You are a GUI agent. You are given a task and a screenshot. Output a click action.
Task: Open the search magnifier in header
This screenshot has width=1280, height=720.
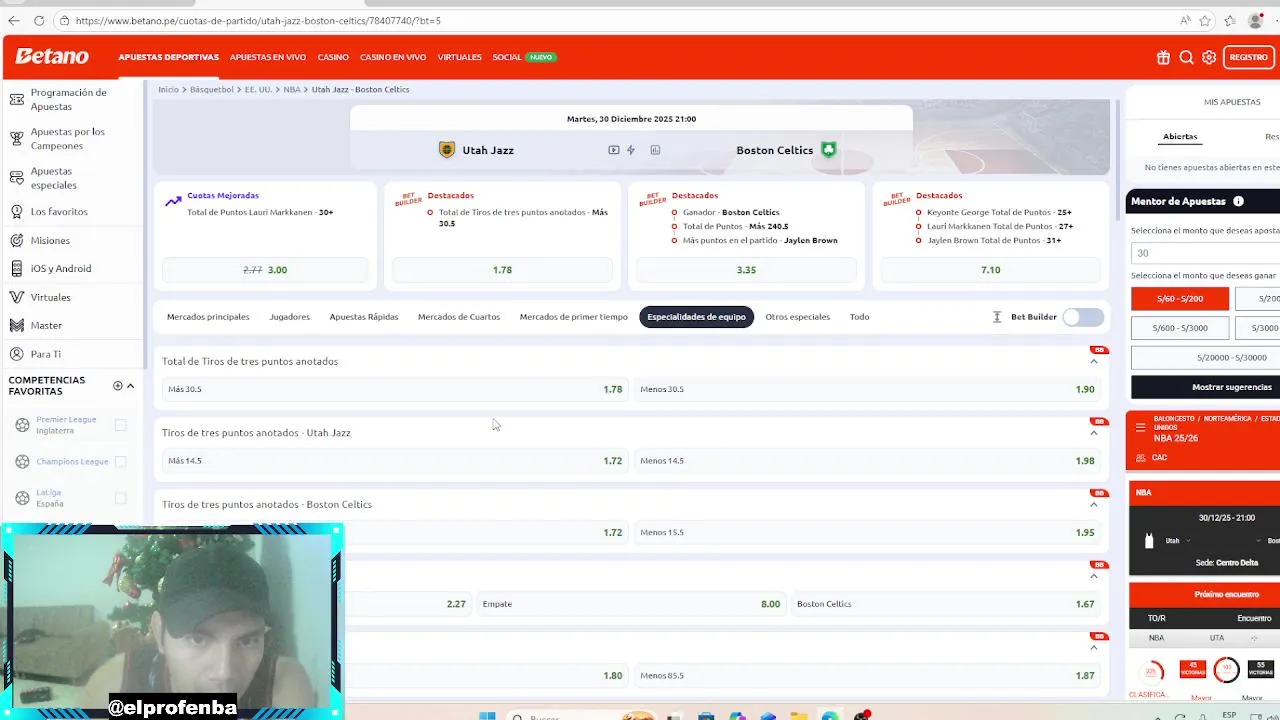(1186, 57)
